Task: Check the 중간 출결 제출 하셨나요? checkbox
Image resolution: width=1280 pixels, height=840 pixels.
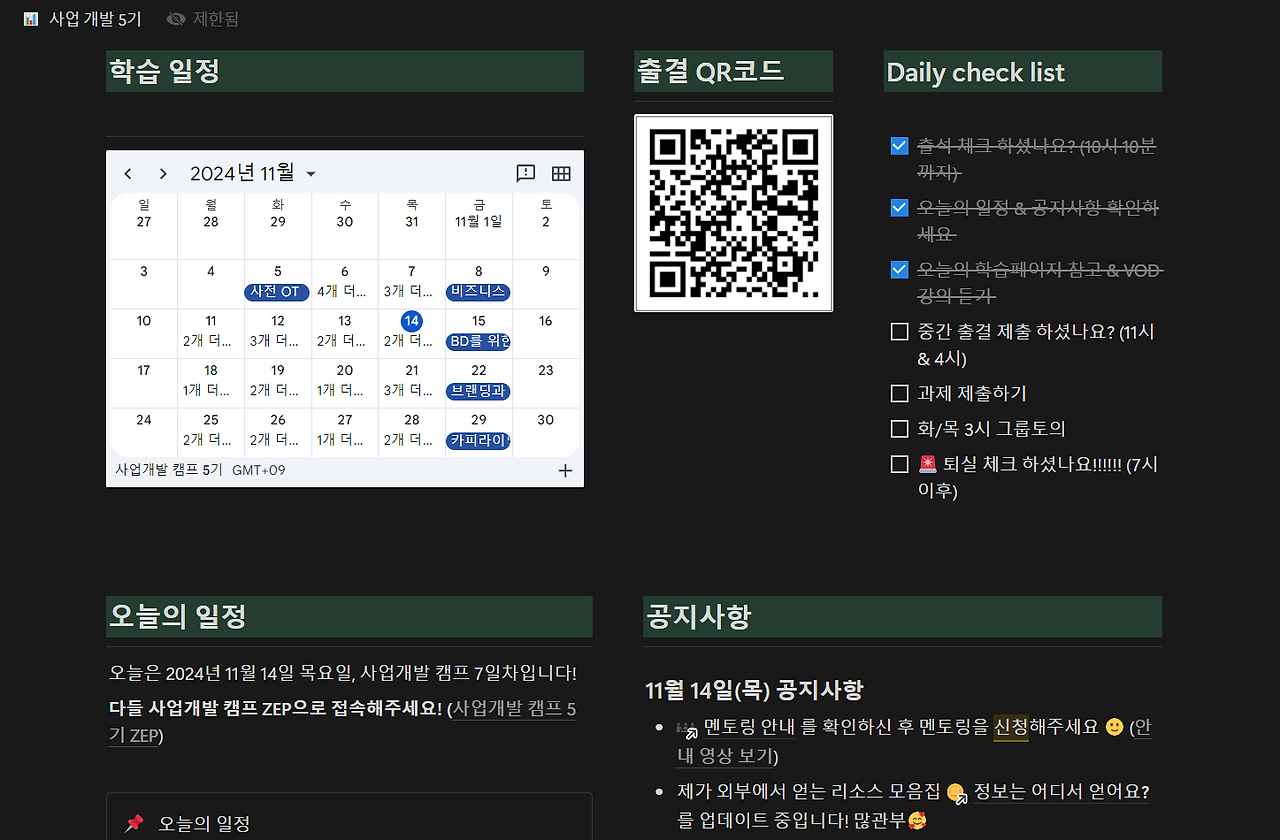Action: click(899, 331)
